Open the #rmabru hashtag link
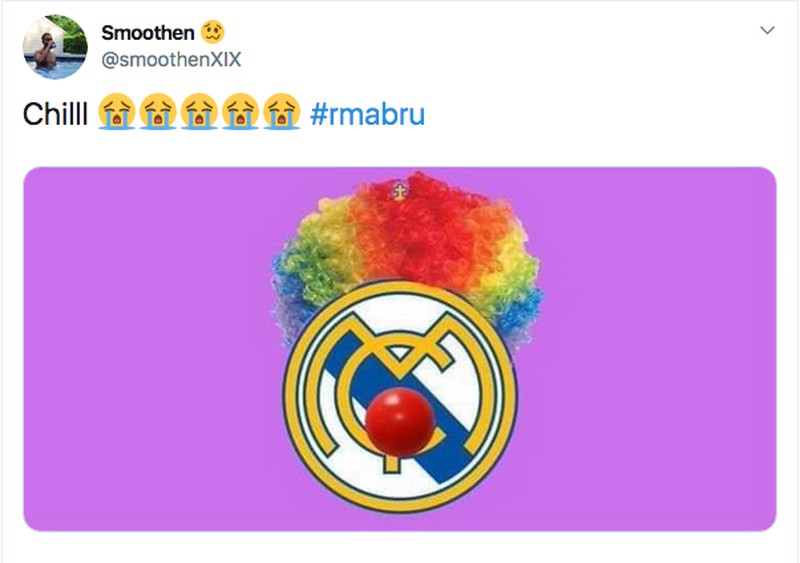This screenshot has width=800, height=563. pyautogui.click(x=367, y=113)
